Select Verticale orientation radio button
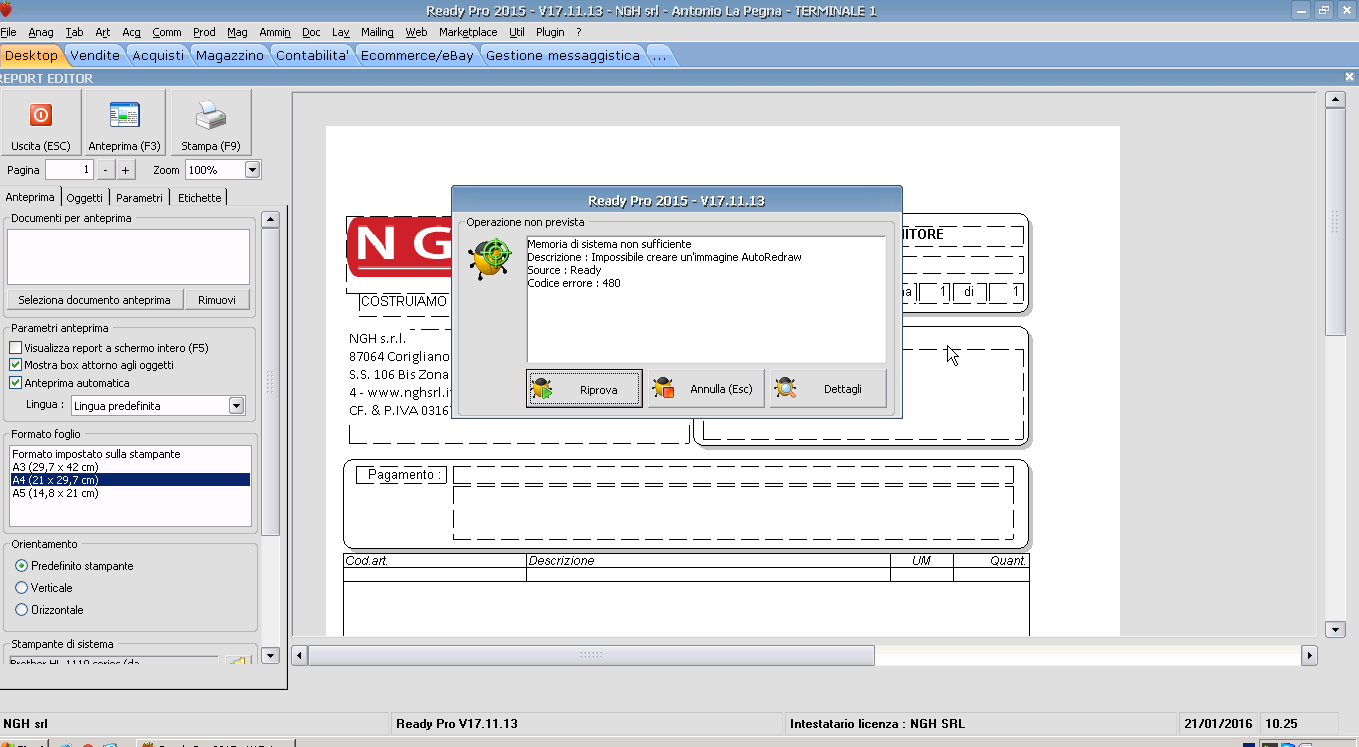Image resolution: width=1359 pixels, height=747 pixels. tap(22, 588)
